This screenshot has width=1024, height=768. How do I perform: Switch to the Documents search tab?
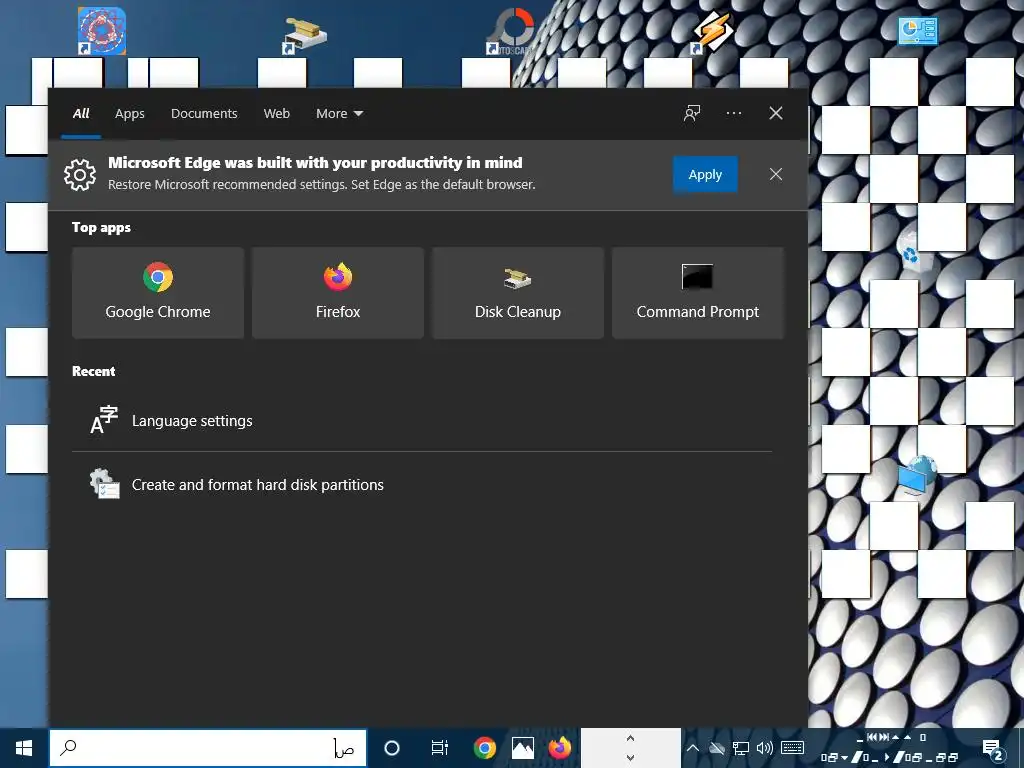[204, 114]
